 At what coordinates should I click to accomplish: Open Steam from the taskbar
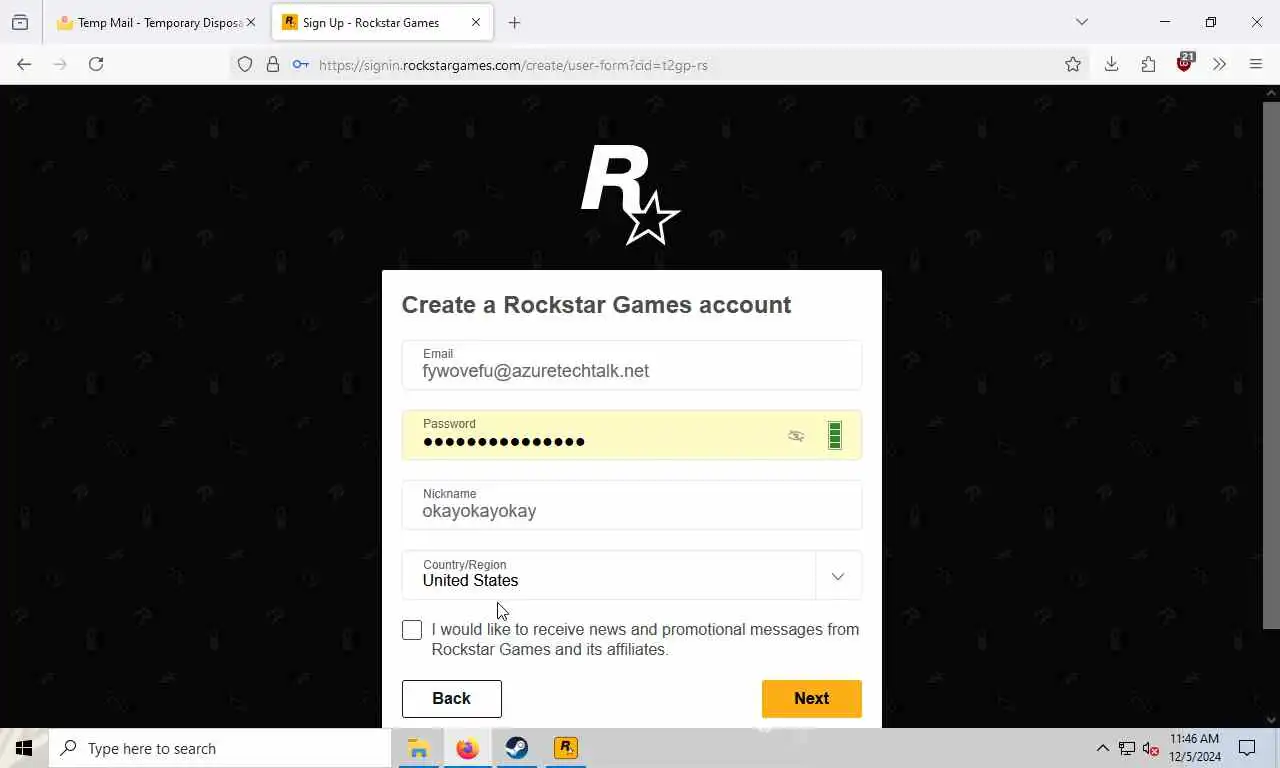click(517, 748)
